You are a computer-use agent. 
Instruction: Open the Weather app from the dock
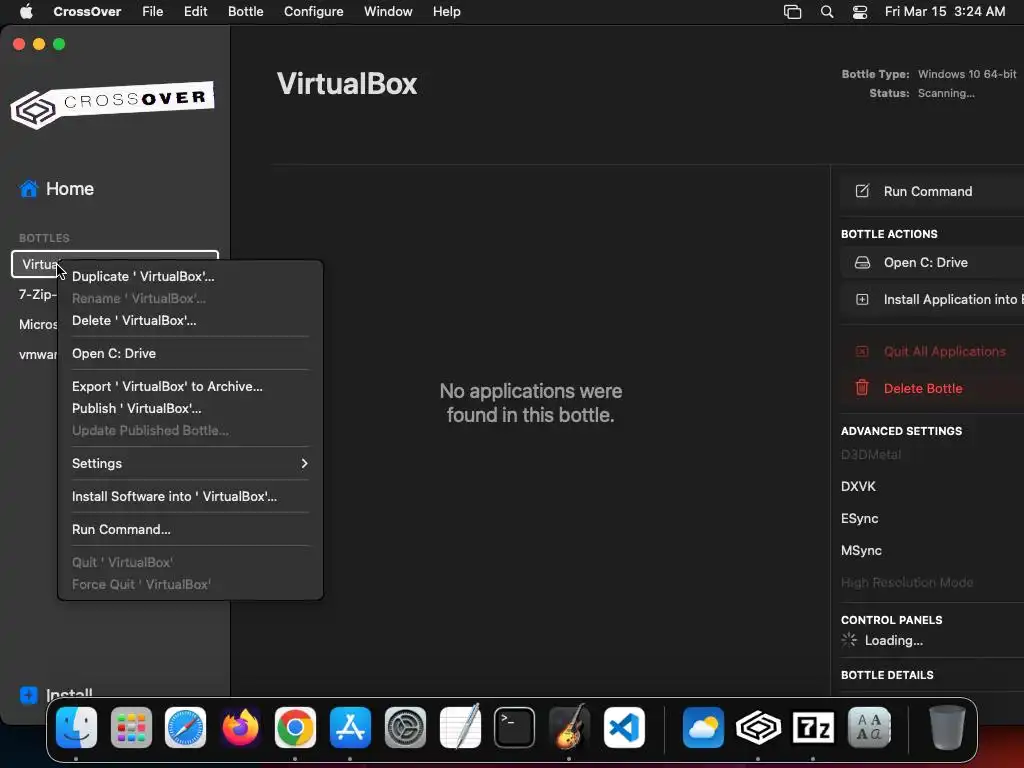703,728
